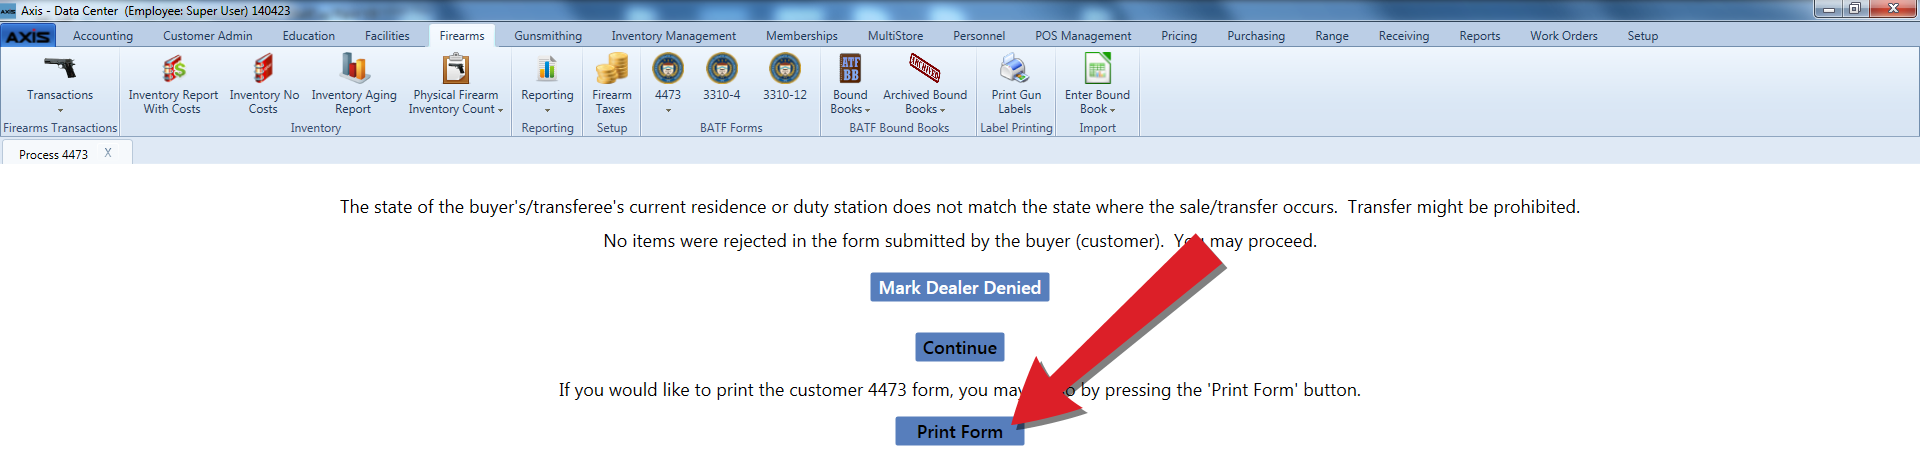This screenshot has width=1920, height=459.
Task: Open the Memberships tab
Action: pos(802,36)
